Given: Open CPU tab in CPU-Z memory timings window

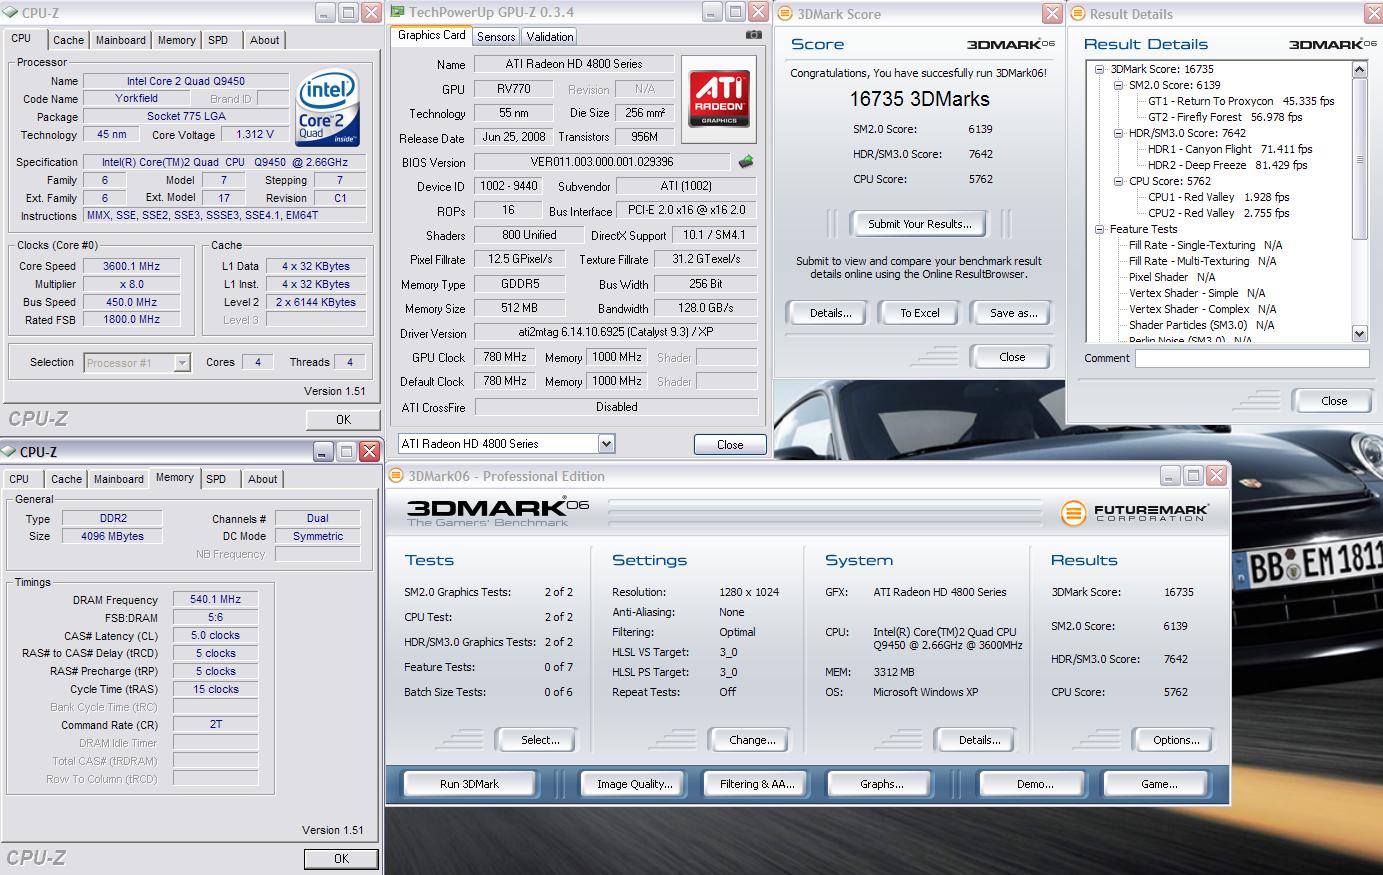Looking at the screenshot, I should (19, 479).
